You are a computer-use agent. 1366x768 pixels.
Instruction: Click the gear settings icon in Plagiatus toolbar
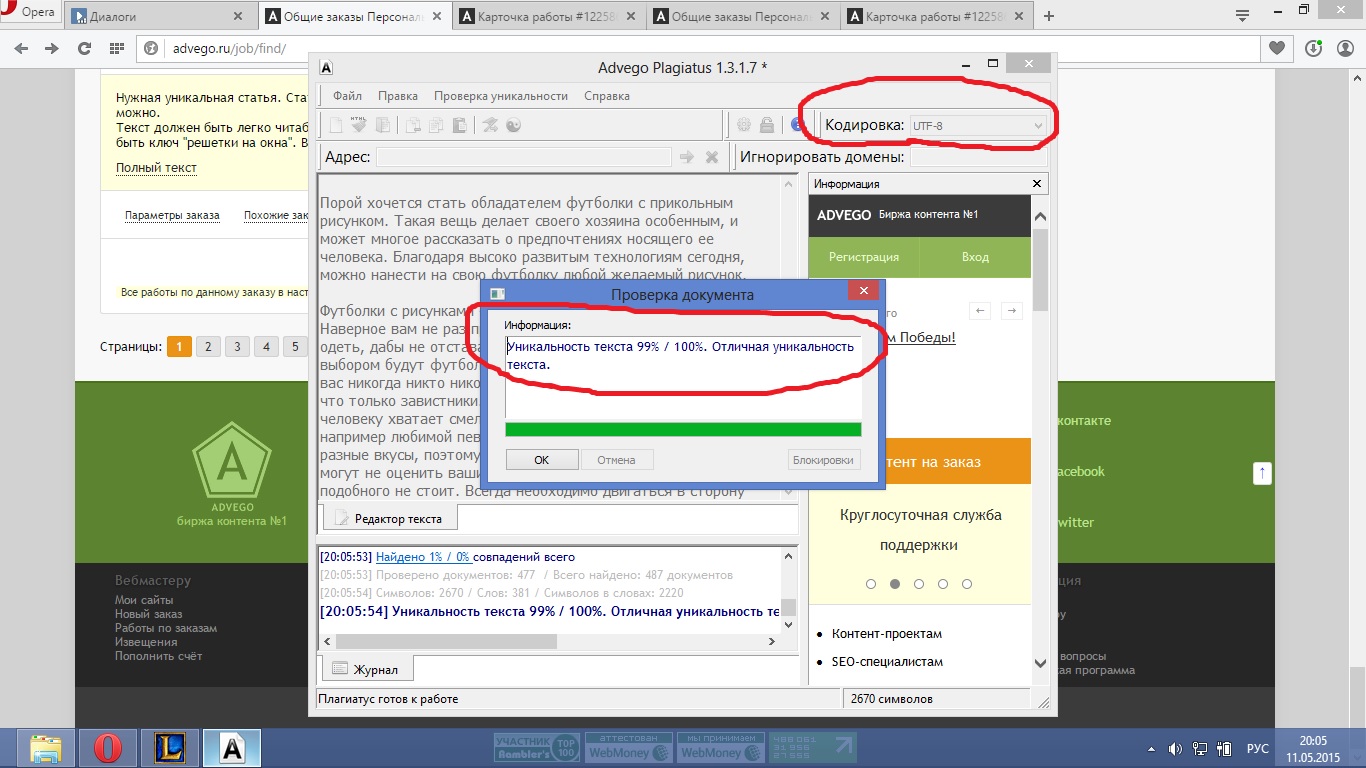[744, 125]
